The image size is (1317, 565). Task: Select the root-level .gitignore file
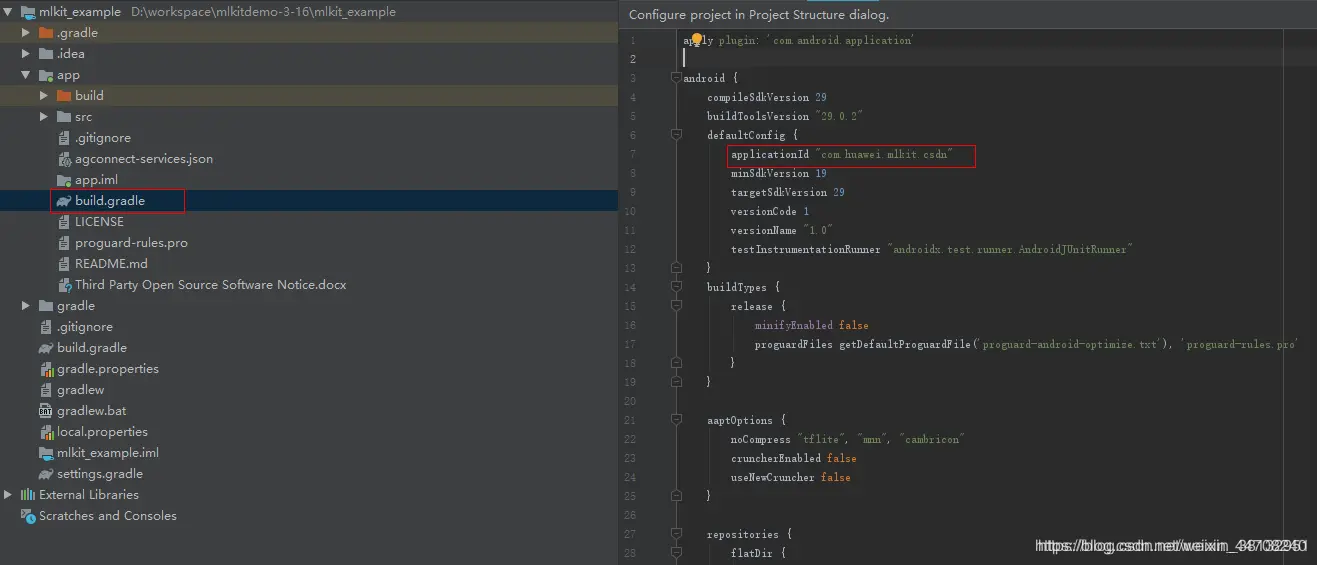coord(85,327)
